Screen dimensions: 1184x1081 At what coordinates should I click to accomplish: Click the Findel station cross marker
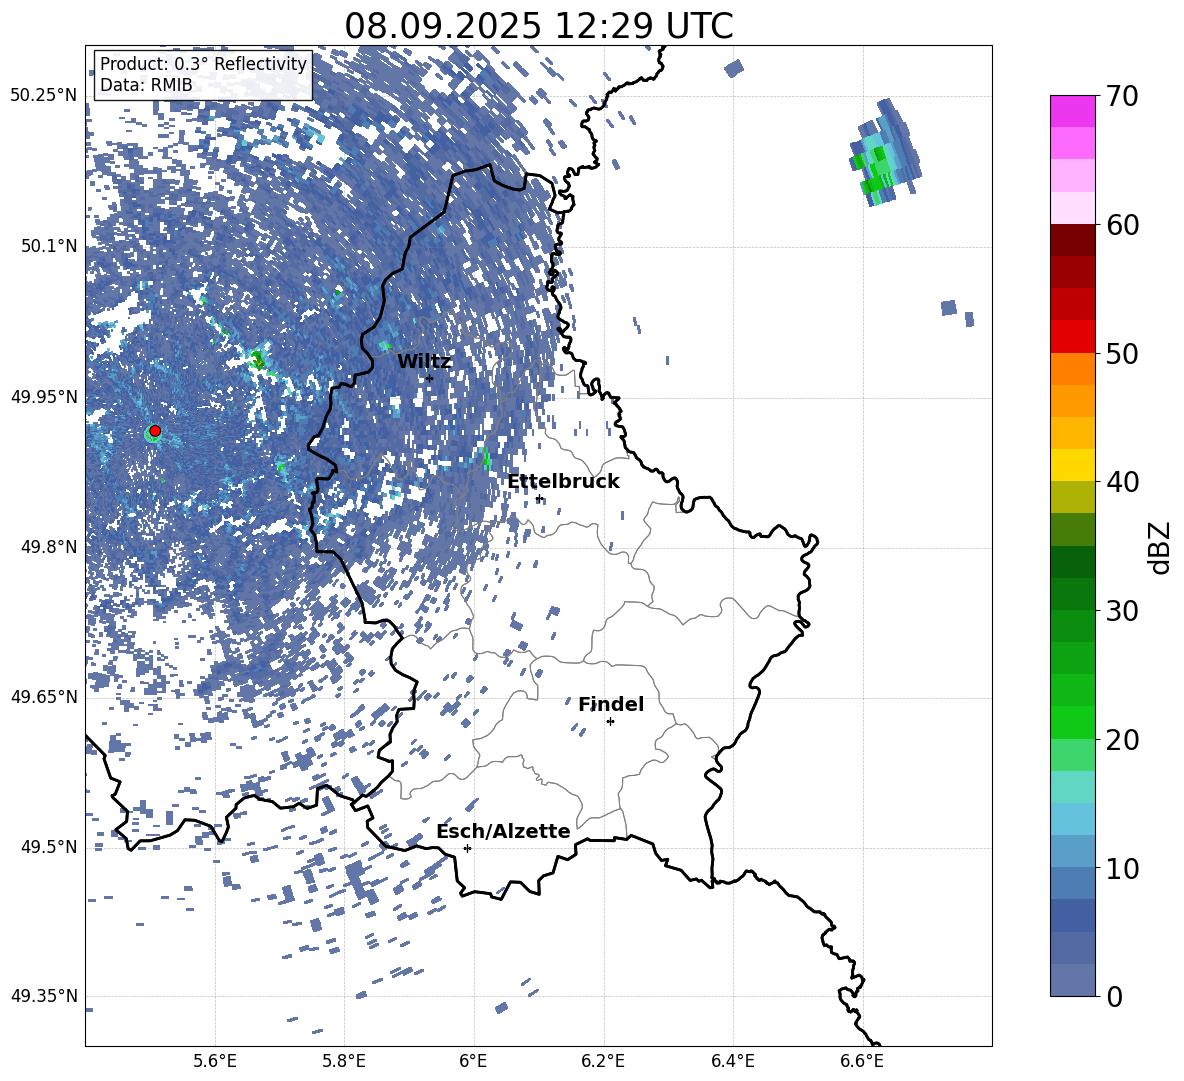click(x=610, y=722)
